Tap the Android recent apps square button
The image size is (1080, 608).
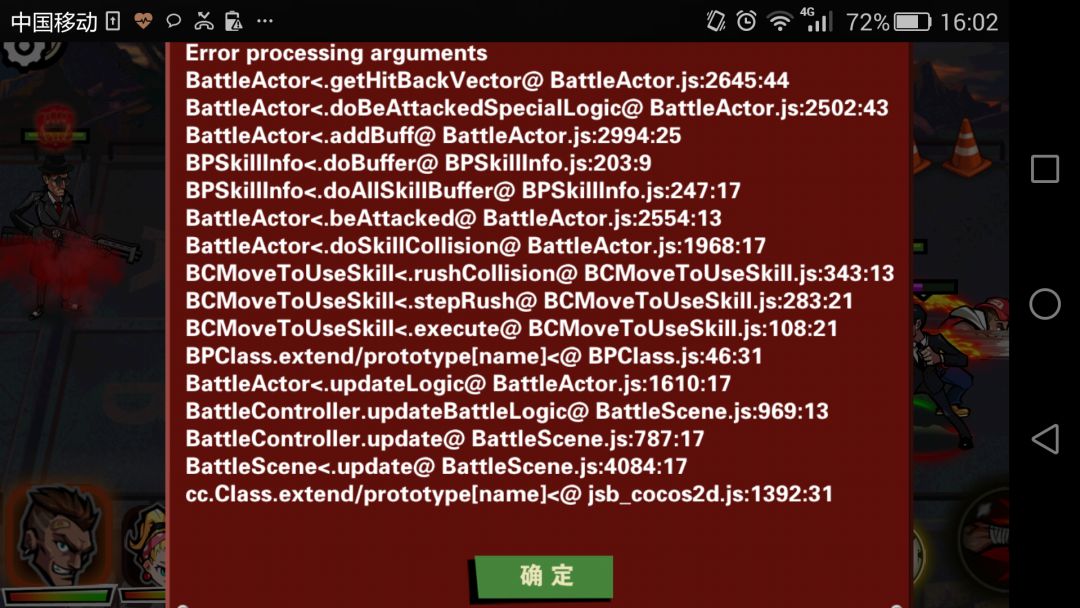(1044, 169)
